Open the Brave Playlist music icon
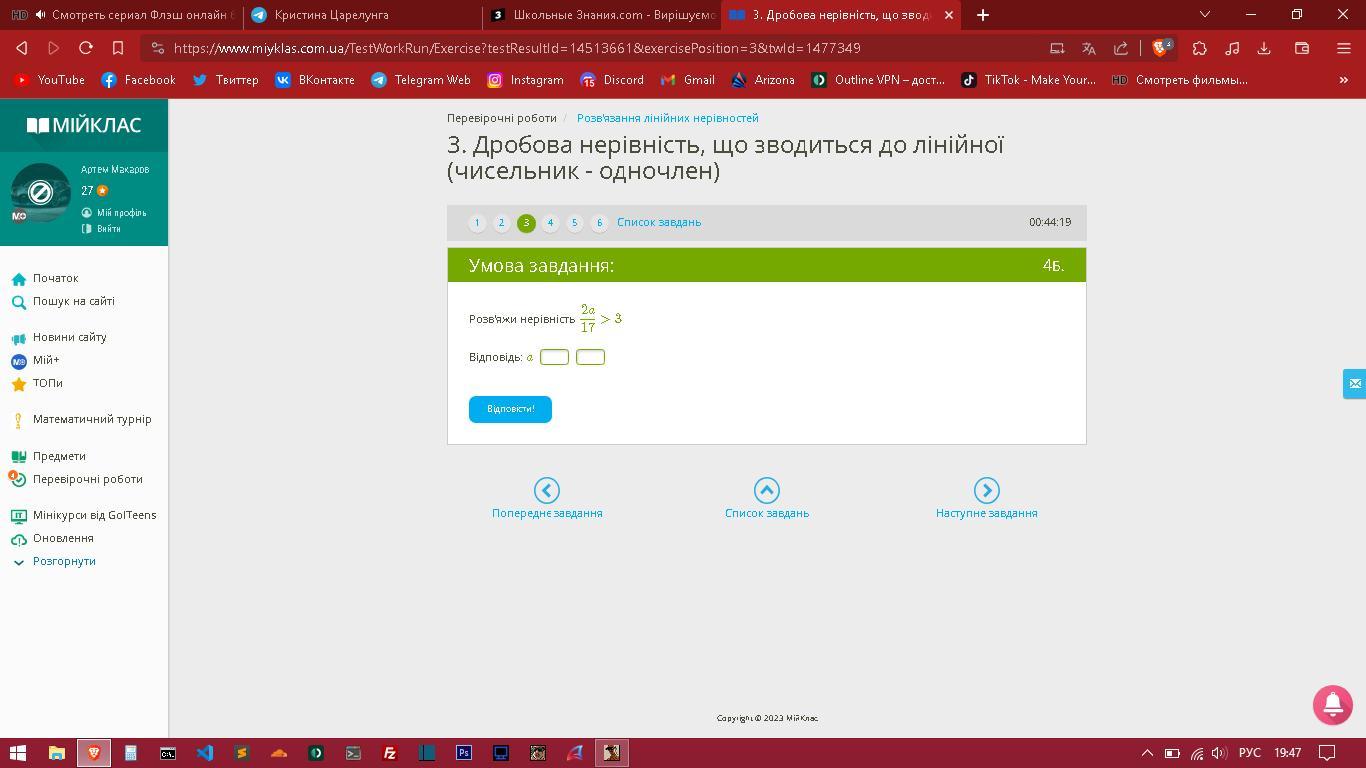The height and width of the screenshot is (768, 1366). click(x=1232, y=48)
